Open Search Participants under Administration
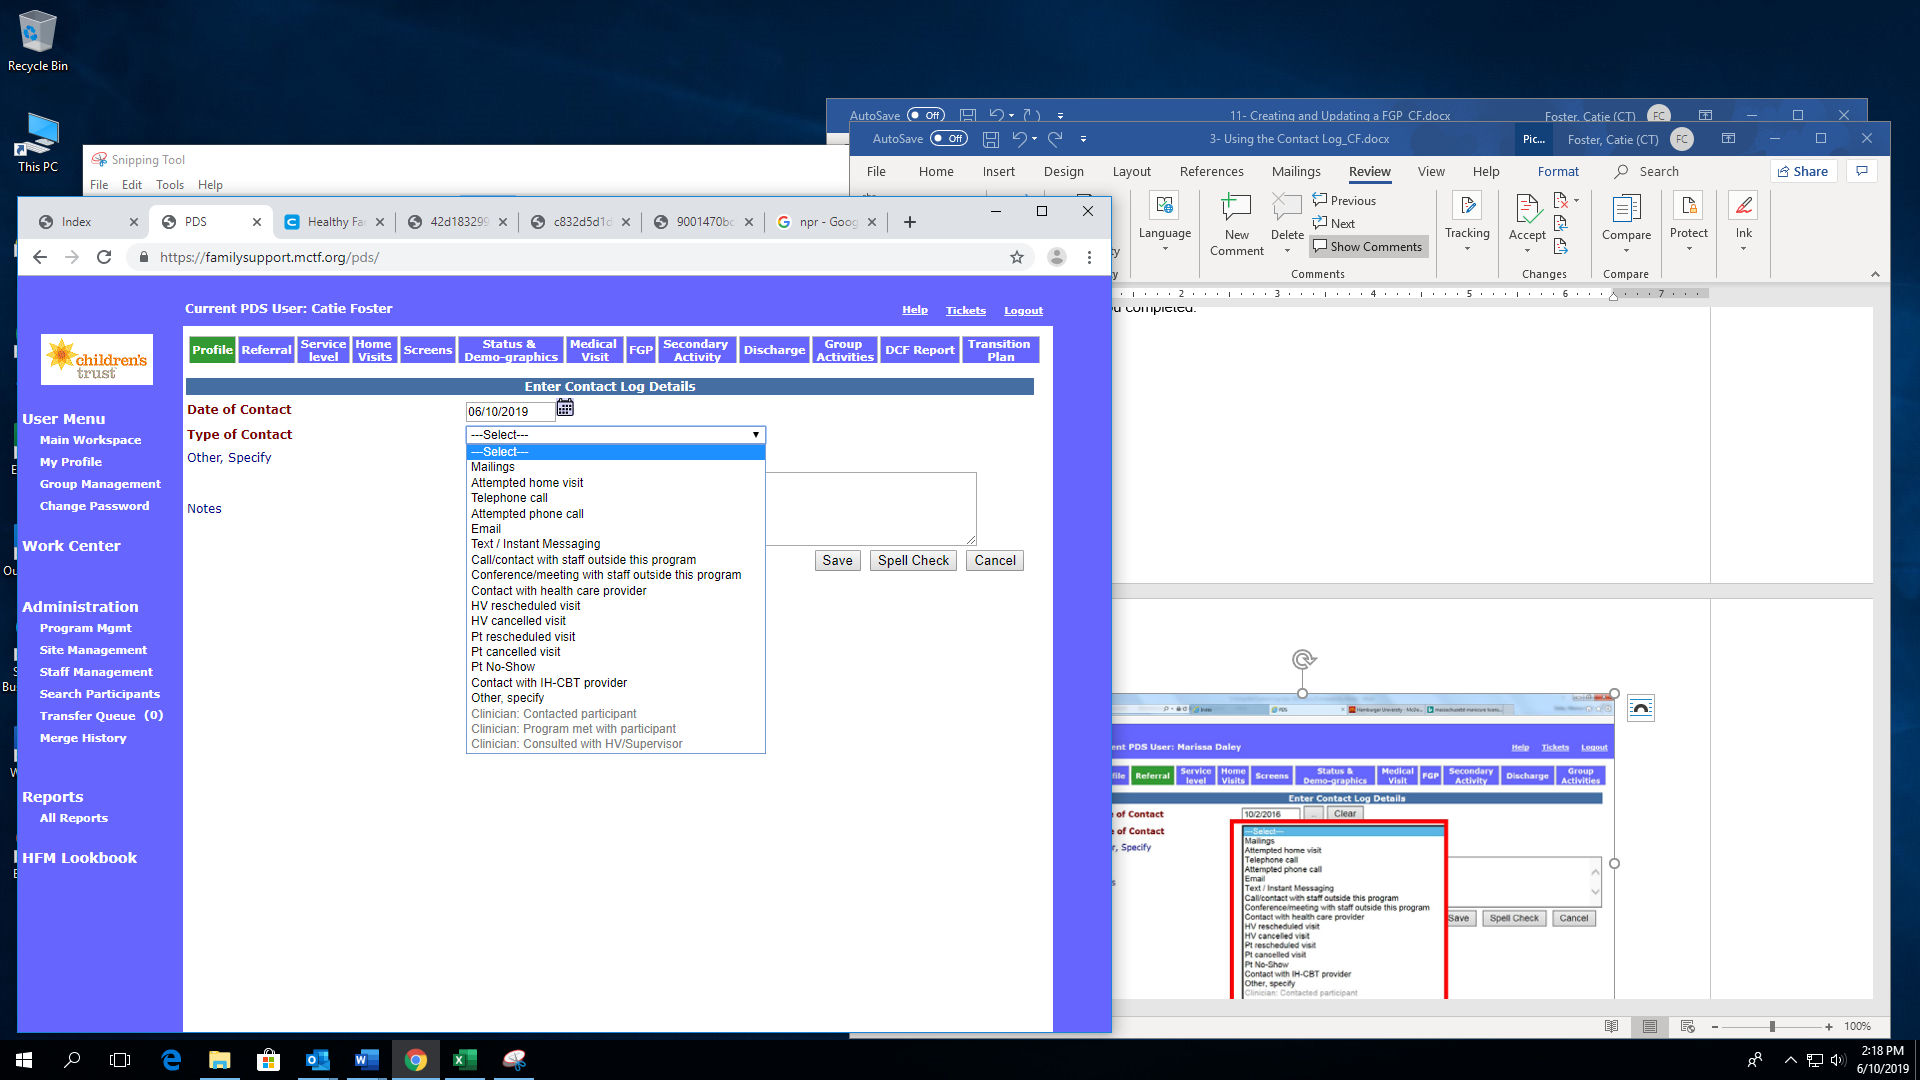 pos(99,694)
